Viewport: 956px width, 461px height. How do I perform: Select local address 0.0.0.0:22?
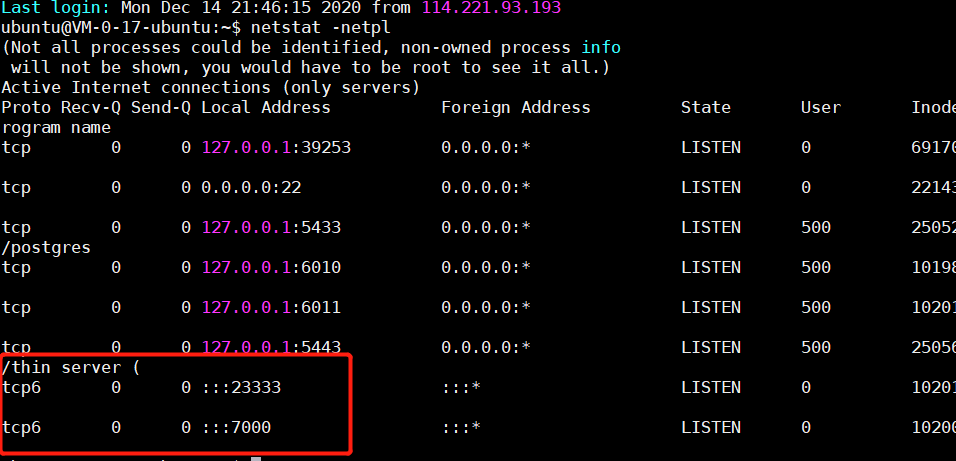pyautogui.click(x=251, y=187)
